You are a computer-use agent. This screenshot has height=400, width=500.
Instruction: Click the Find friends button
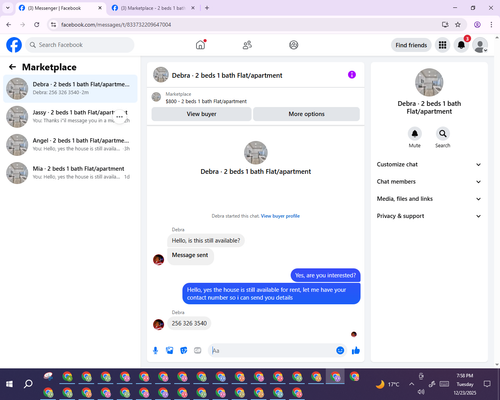411,45
